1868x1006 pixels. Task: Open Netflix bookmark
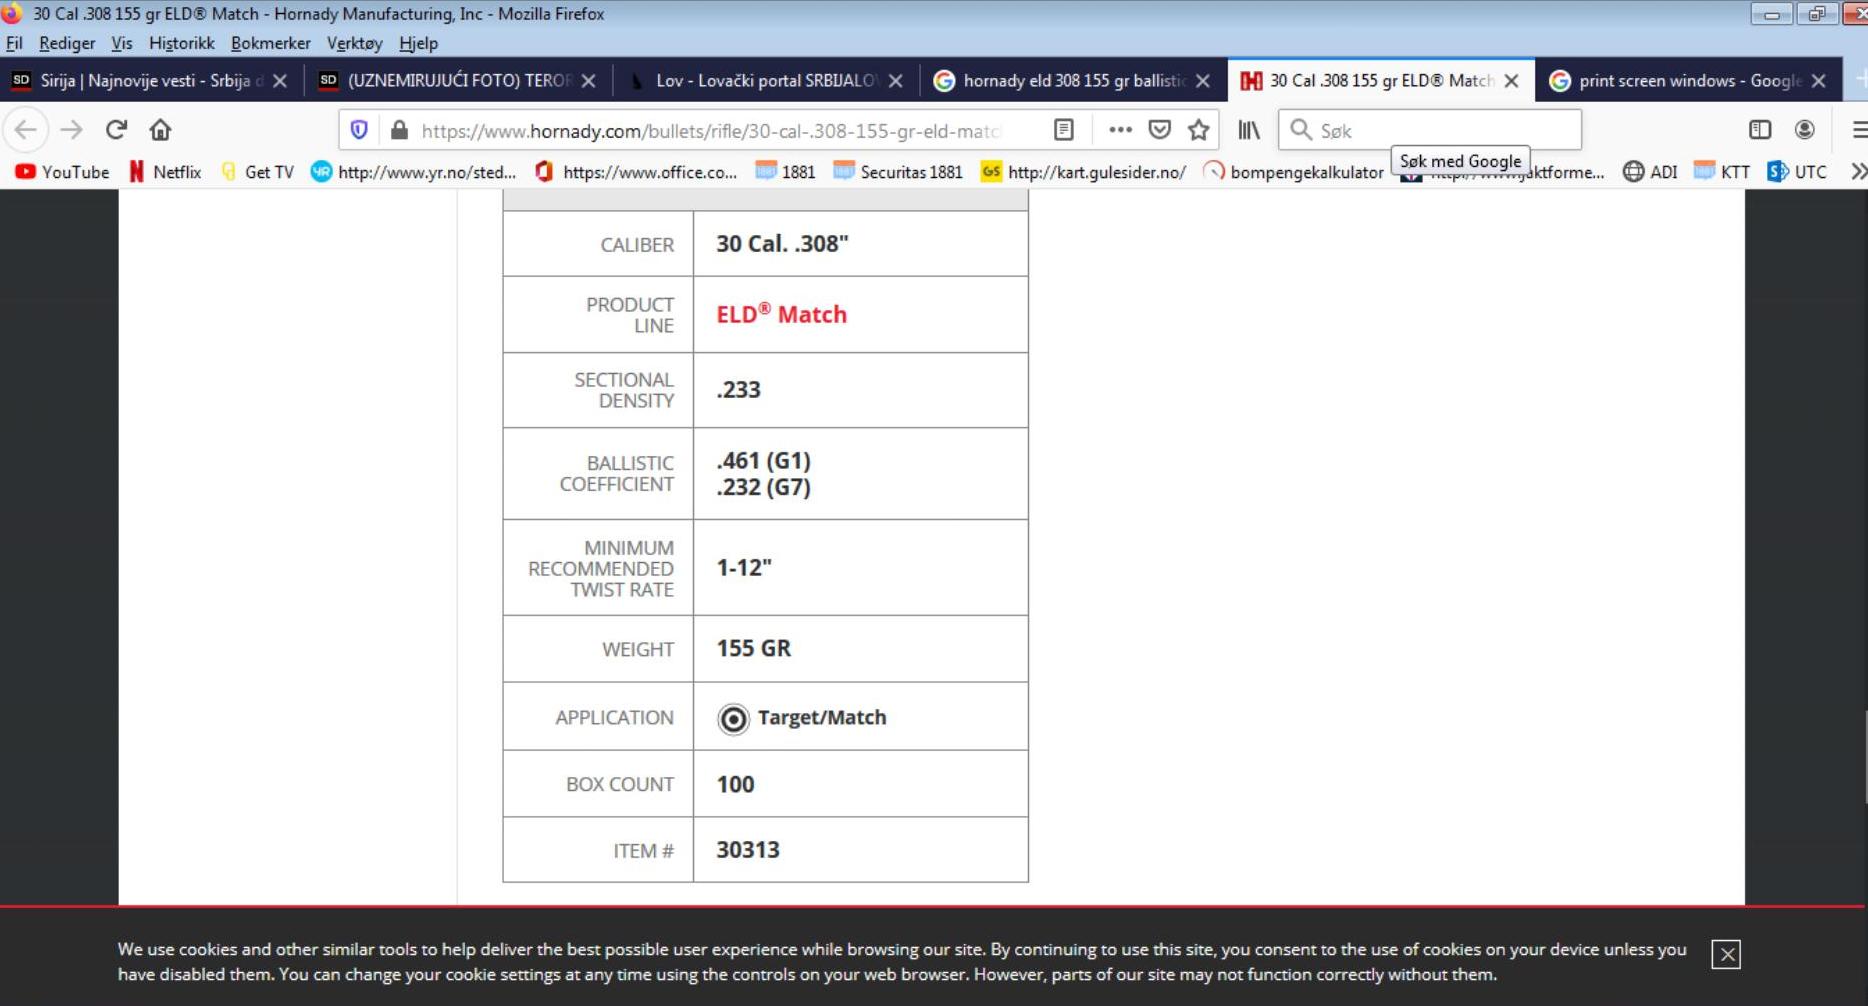point(165,172)
